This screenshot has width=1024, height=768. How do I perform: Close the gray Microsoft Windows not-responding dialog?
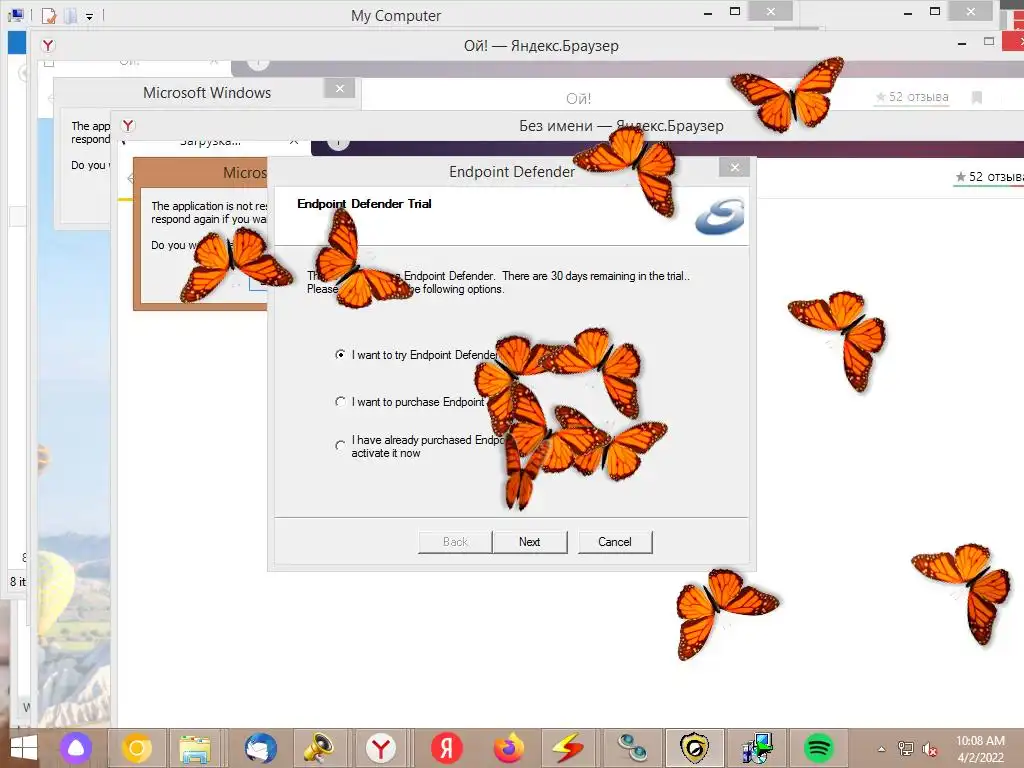point(340,88)
